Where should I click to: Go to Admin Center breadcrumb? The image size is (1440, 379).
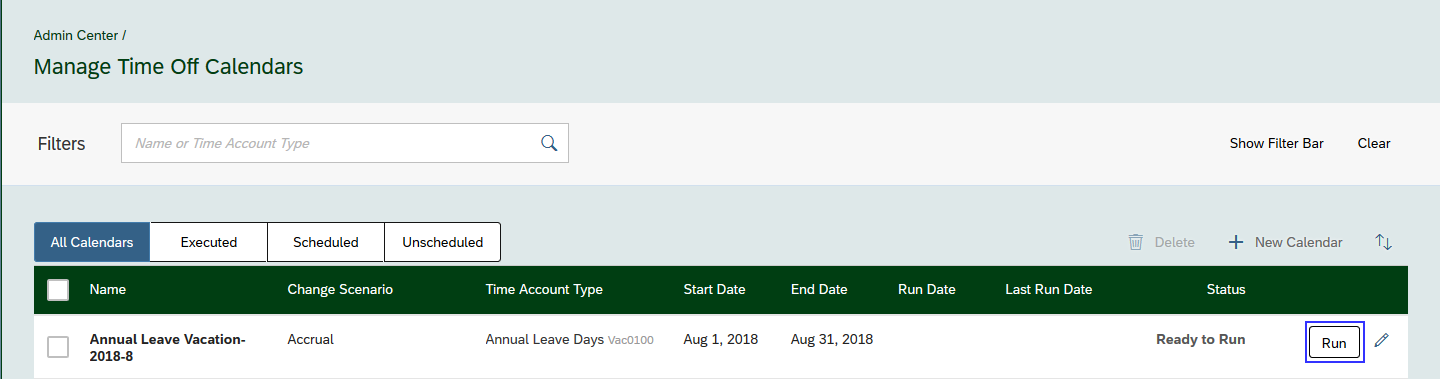[76, 35]
